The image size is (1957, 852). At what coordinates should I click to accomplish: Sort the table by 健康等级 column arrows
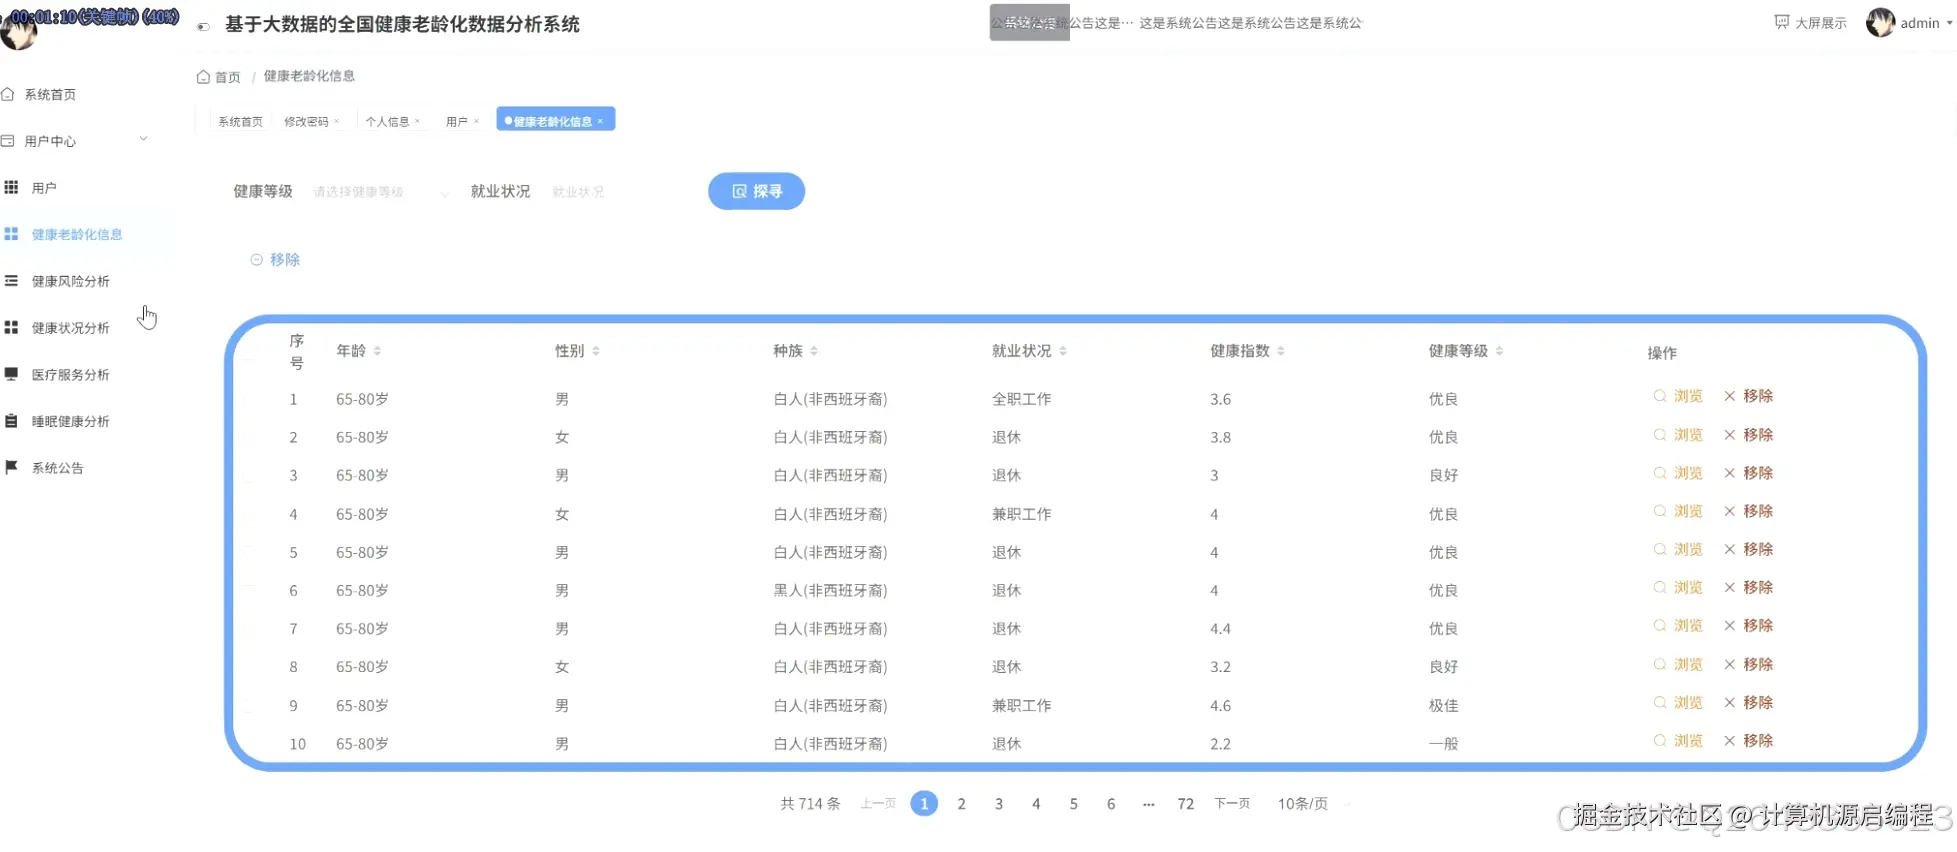[1500, 351]
